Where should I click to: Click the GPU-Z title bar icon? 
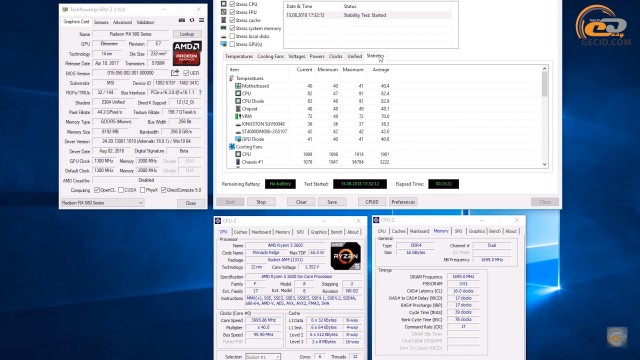(x=65, y=9)
